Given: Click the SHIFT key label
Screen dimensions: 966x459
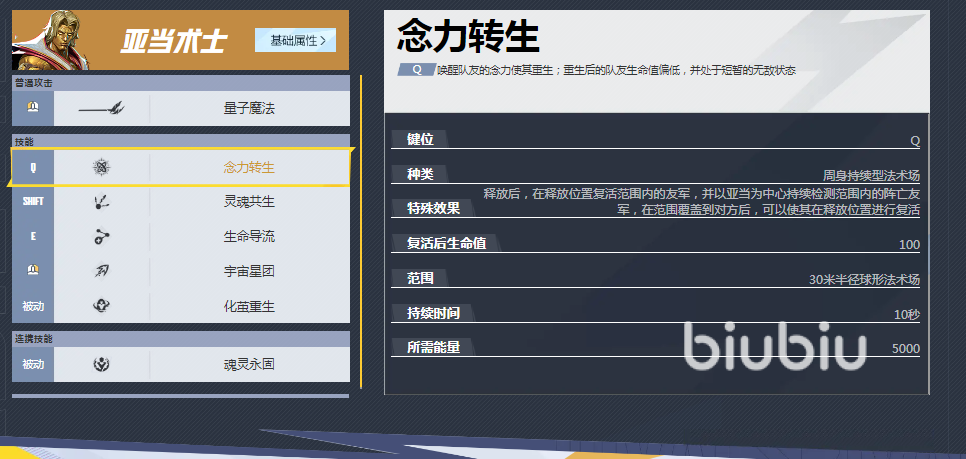Looking at the screenshot, I should click(x=33, y=202).
